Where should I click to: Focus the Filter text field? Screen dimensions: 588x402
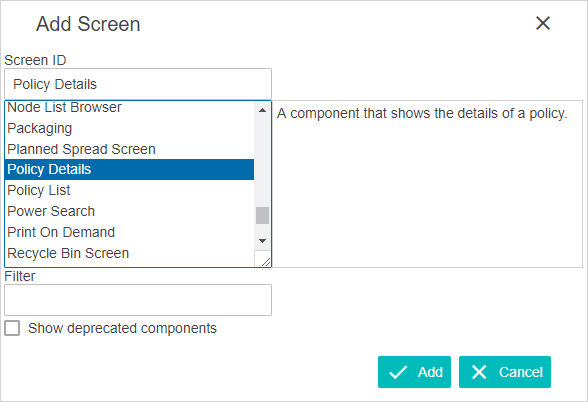click(138, 300)
